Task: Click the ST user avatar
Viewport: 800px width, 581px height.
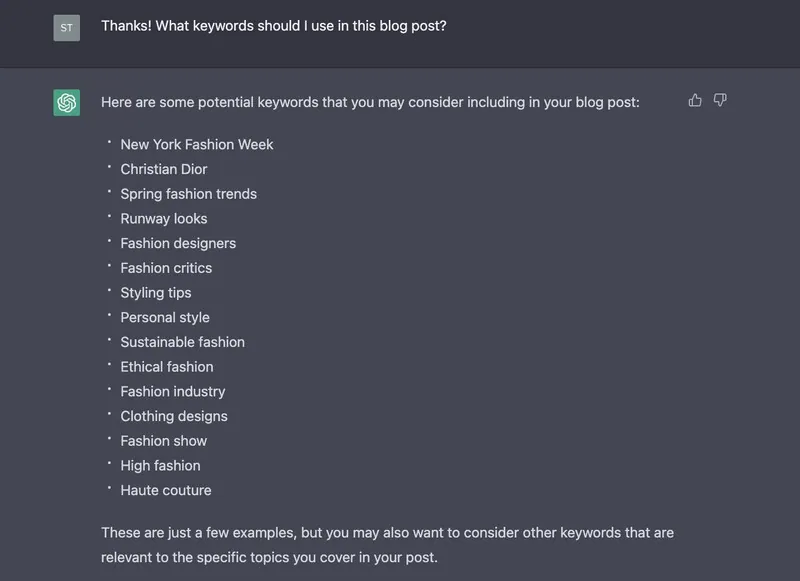Action: (x=67, y=27)
